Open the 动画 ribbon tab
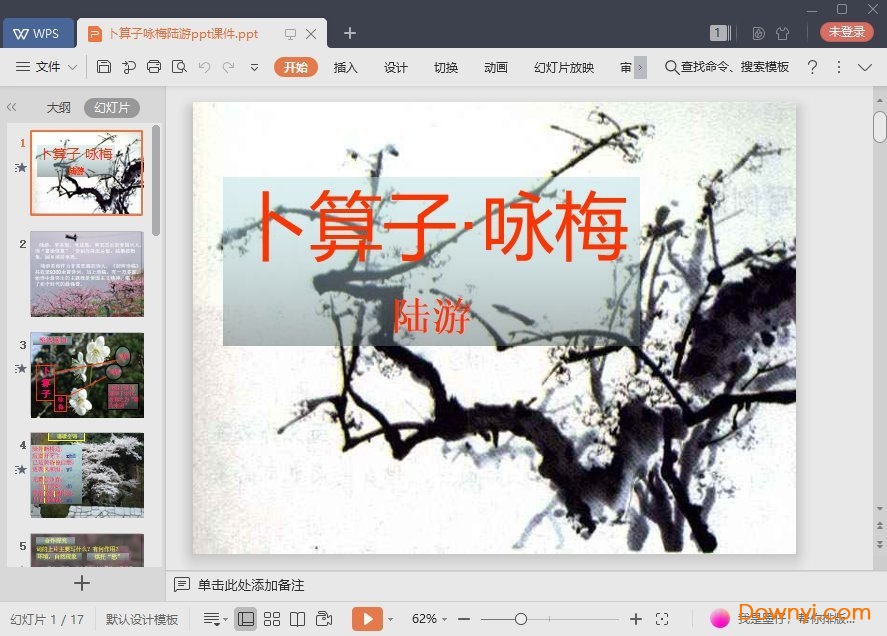Image resolution: width=887 pixels, height=636 pixels. point(495,68)
